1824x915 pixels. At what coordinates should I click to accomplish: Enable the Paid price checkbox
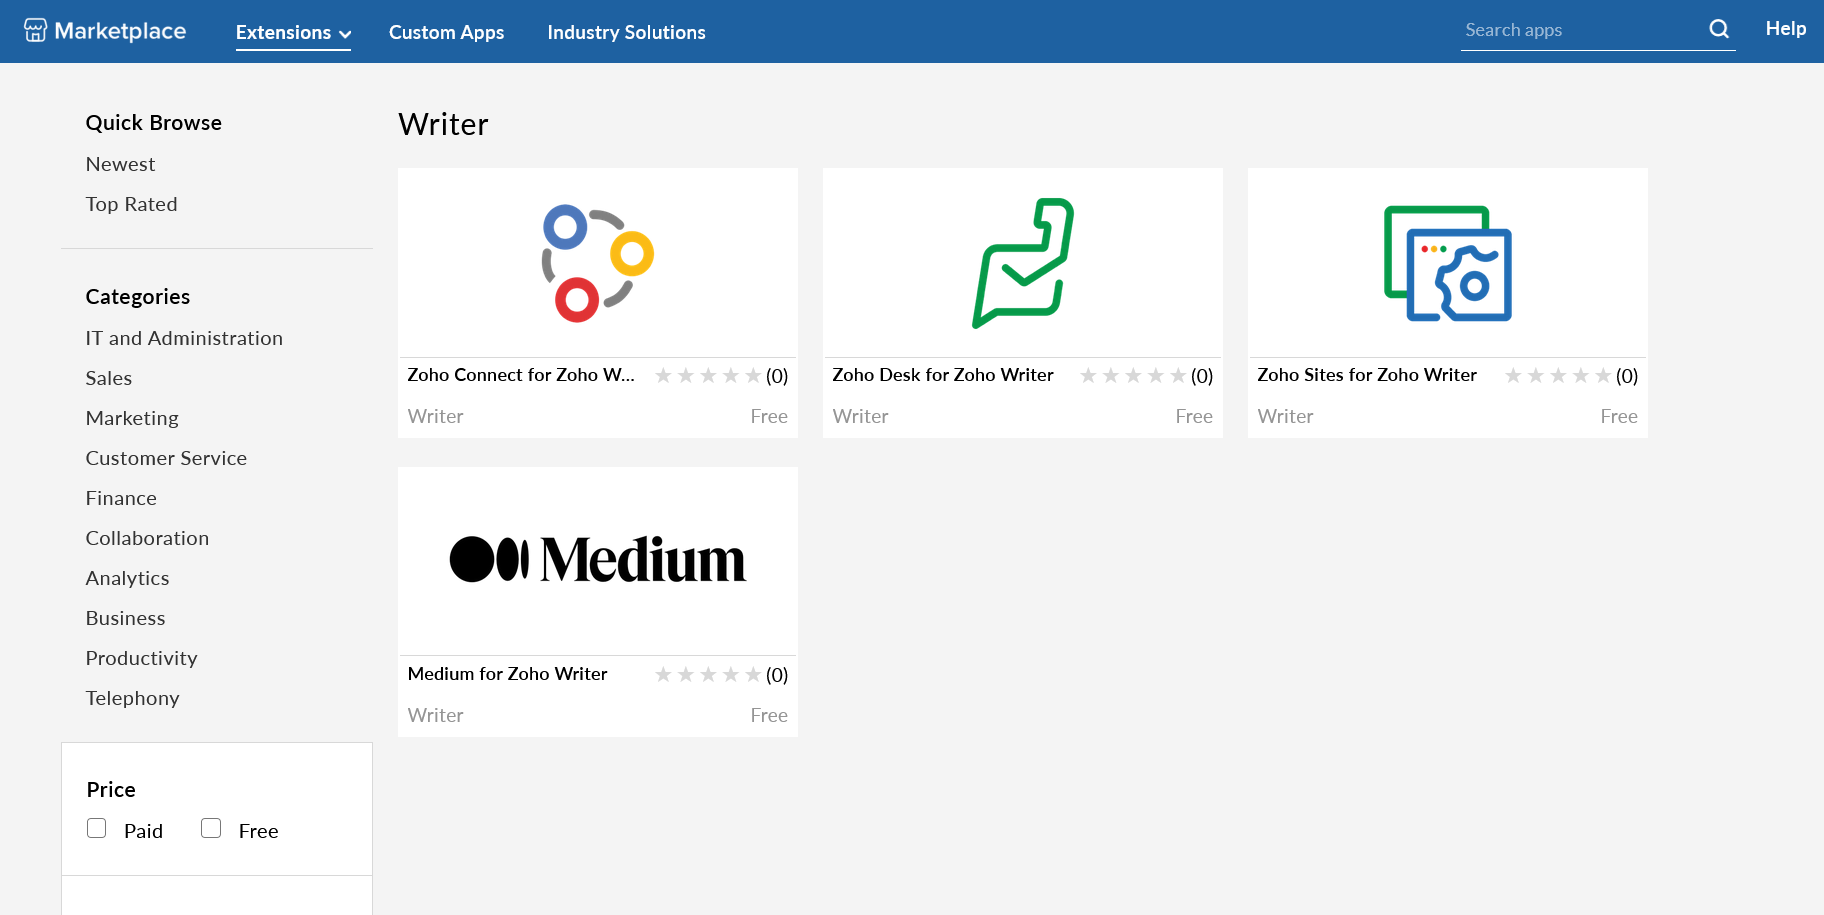97,828
